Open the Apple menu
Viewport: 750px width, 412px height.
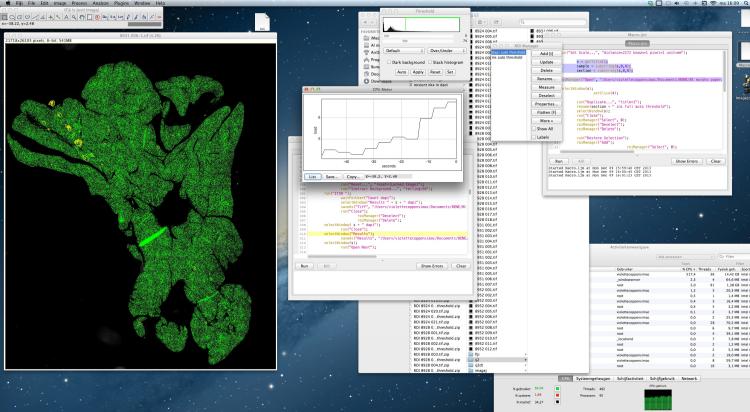coord(8,4)
